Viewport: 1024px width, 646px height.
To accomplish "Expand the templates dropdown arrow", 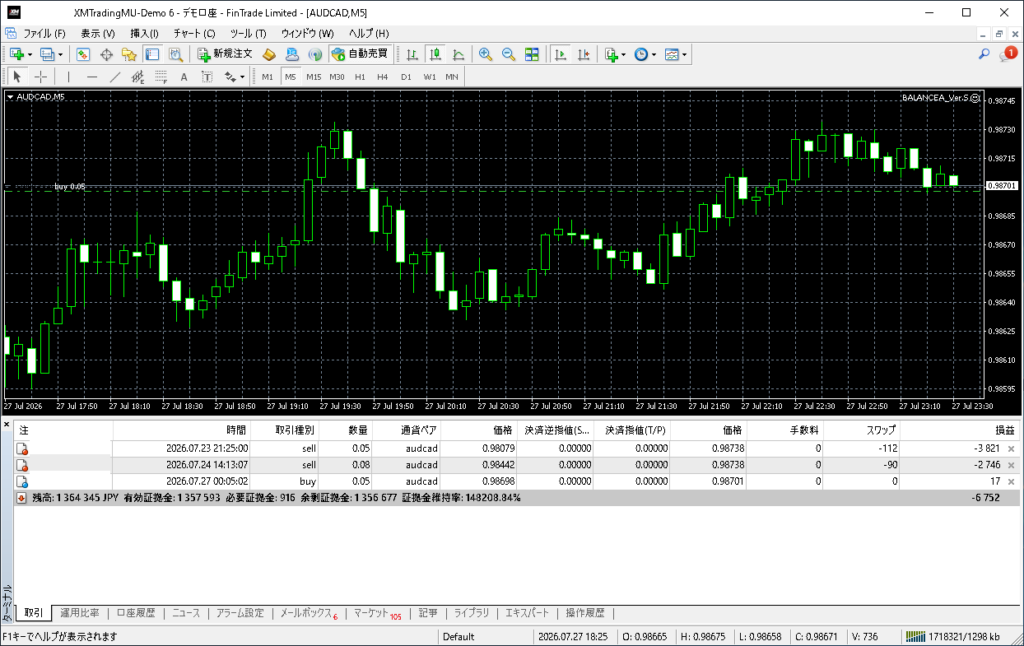I will (684, 55).
